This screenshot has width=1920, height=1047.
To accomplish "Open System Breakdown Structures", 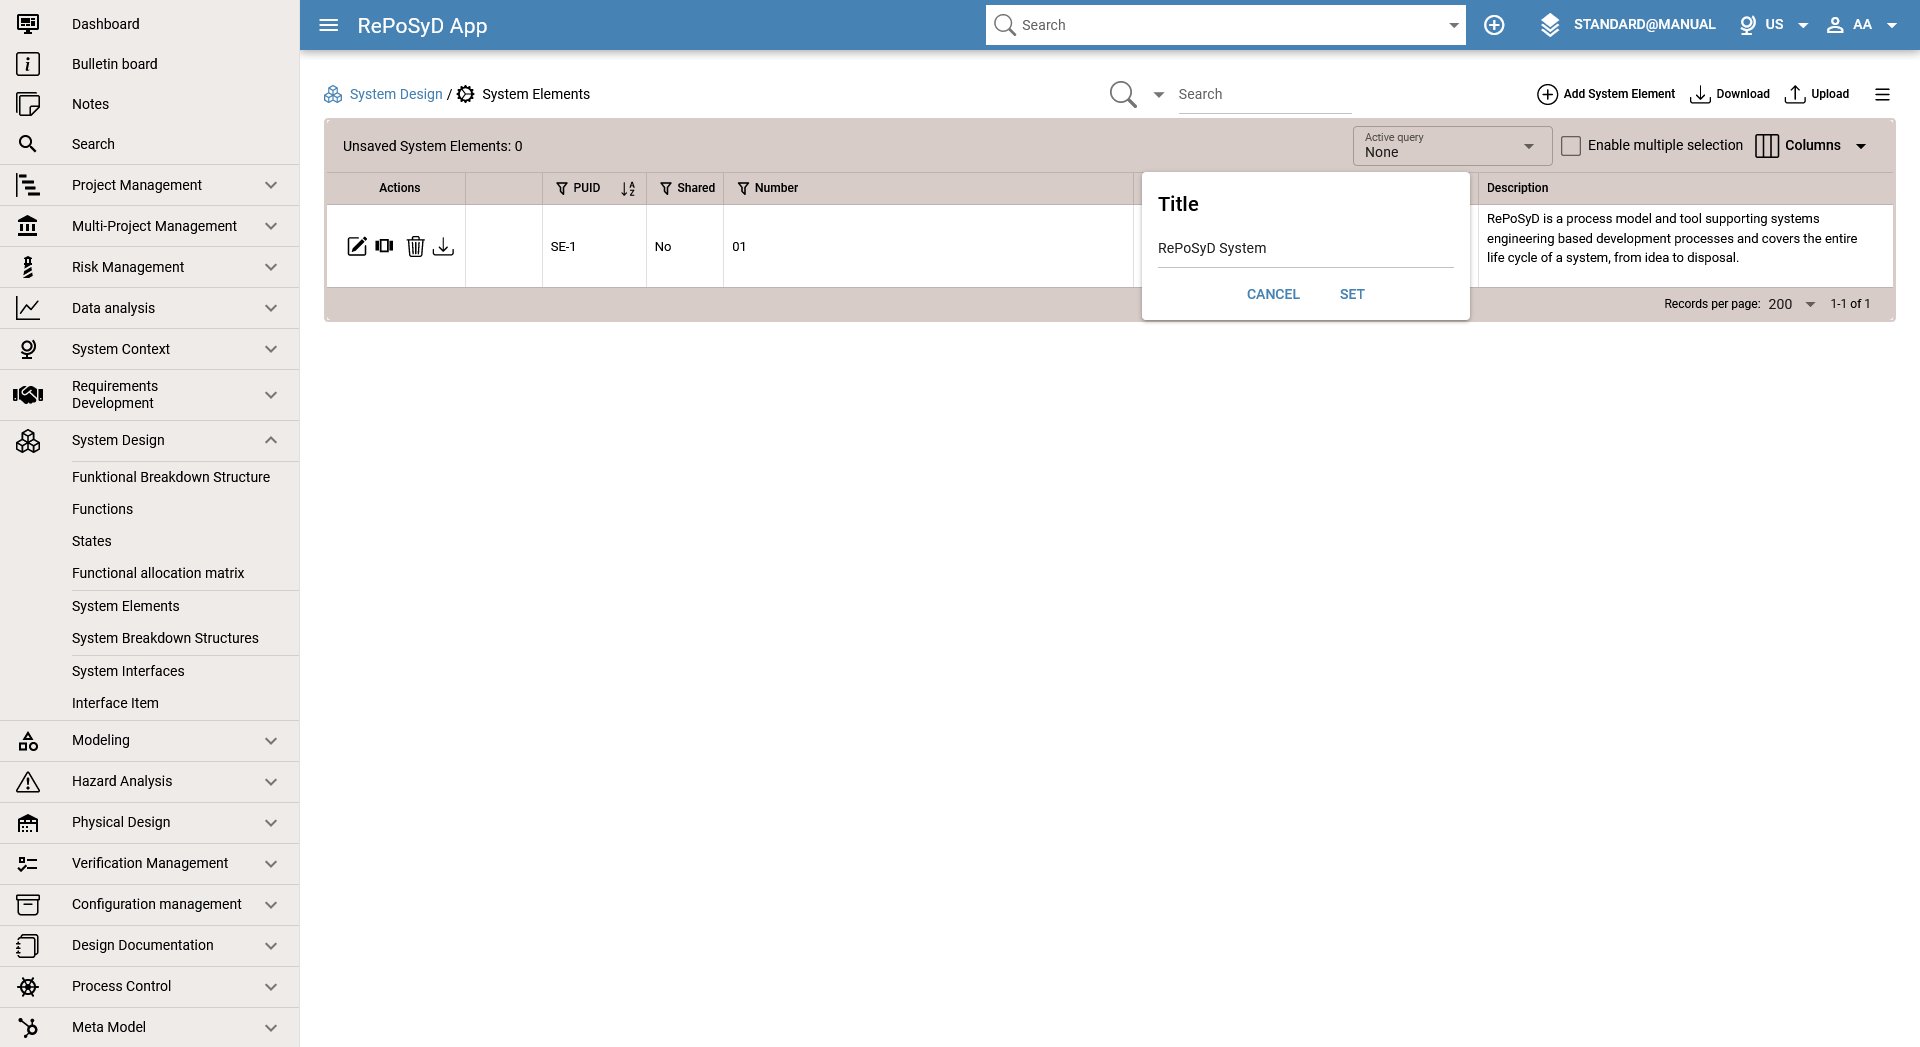I will [165, 638].
